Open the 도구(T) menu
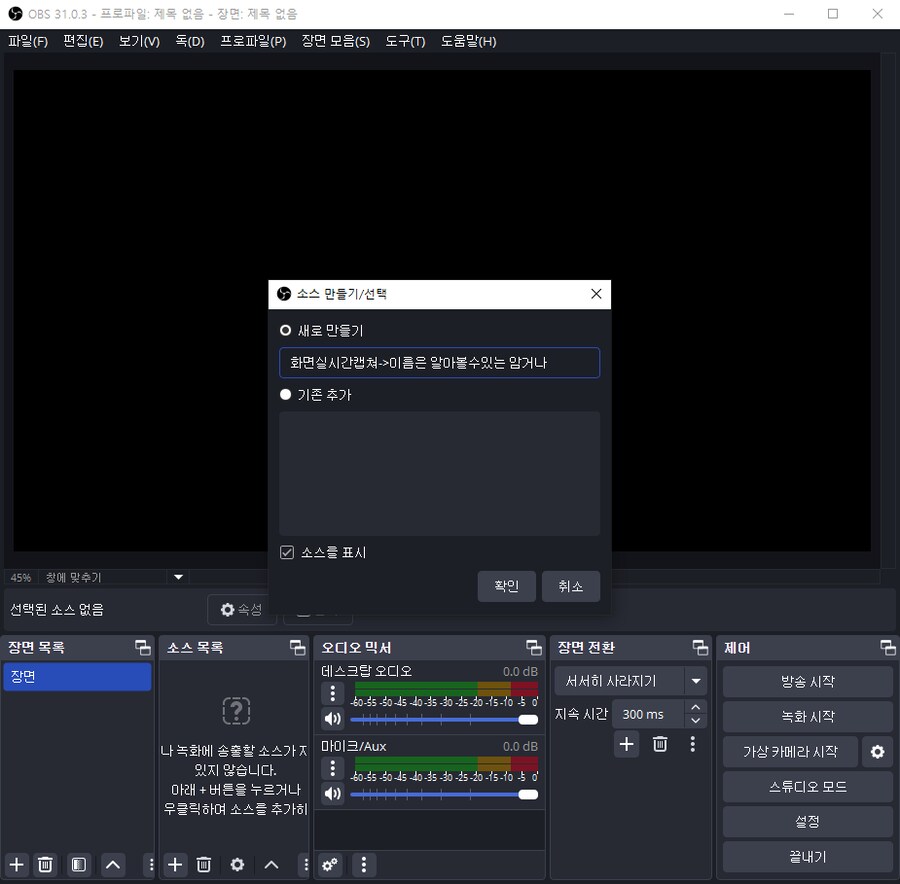Viewport: 900px width, 884px height. click(x=405, y=41)
